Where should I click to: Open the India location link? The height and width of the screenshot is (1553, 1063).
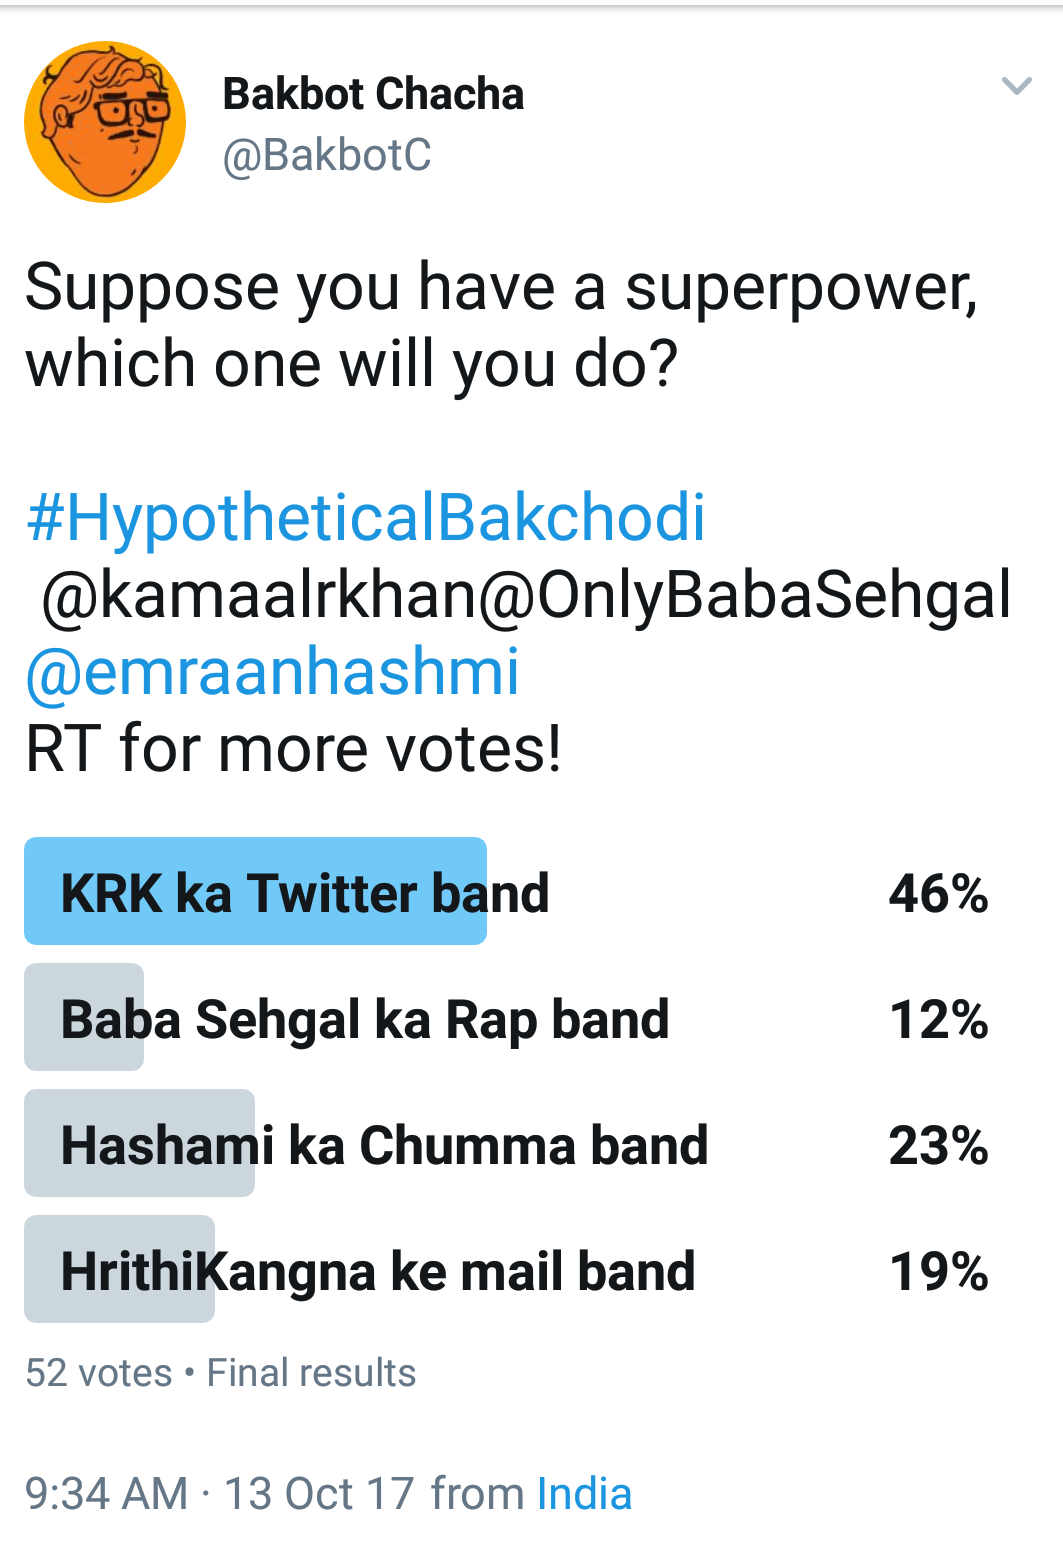(584, 1494)
